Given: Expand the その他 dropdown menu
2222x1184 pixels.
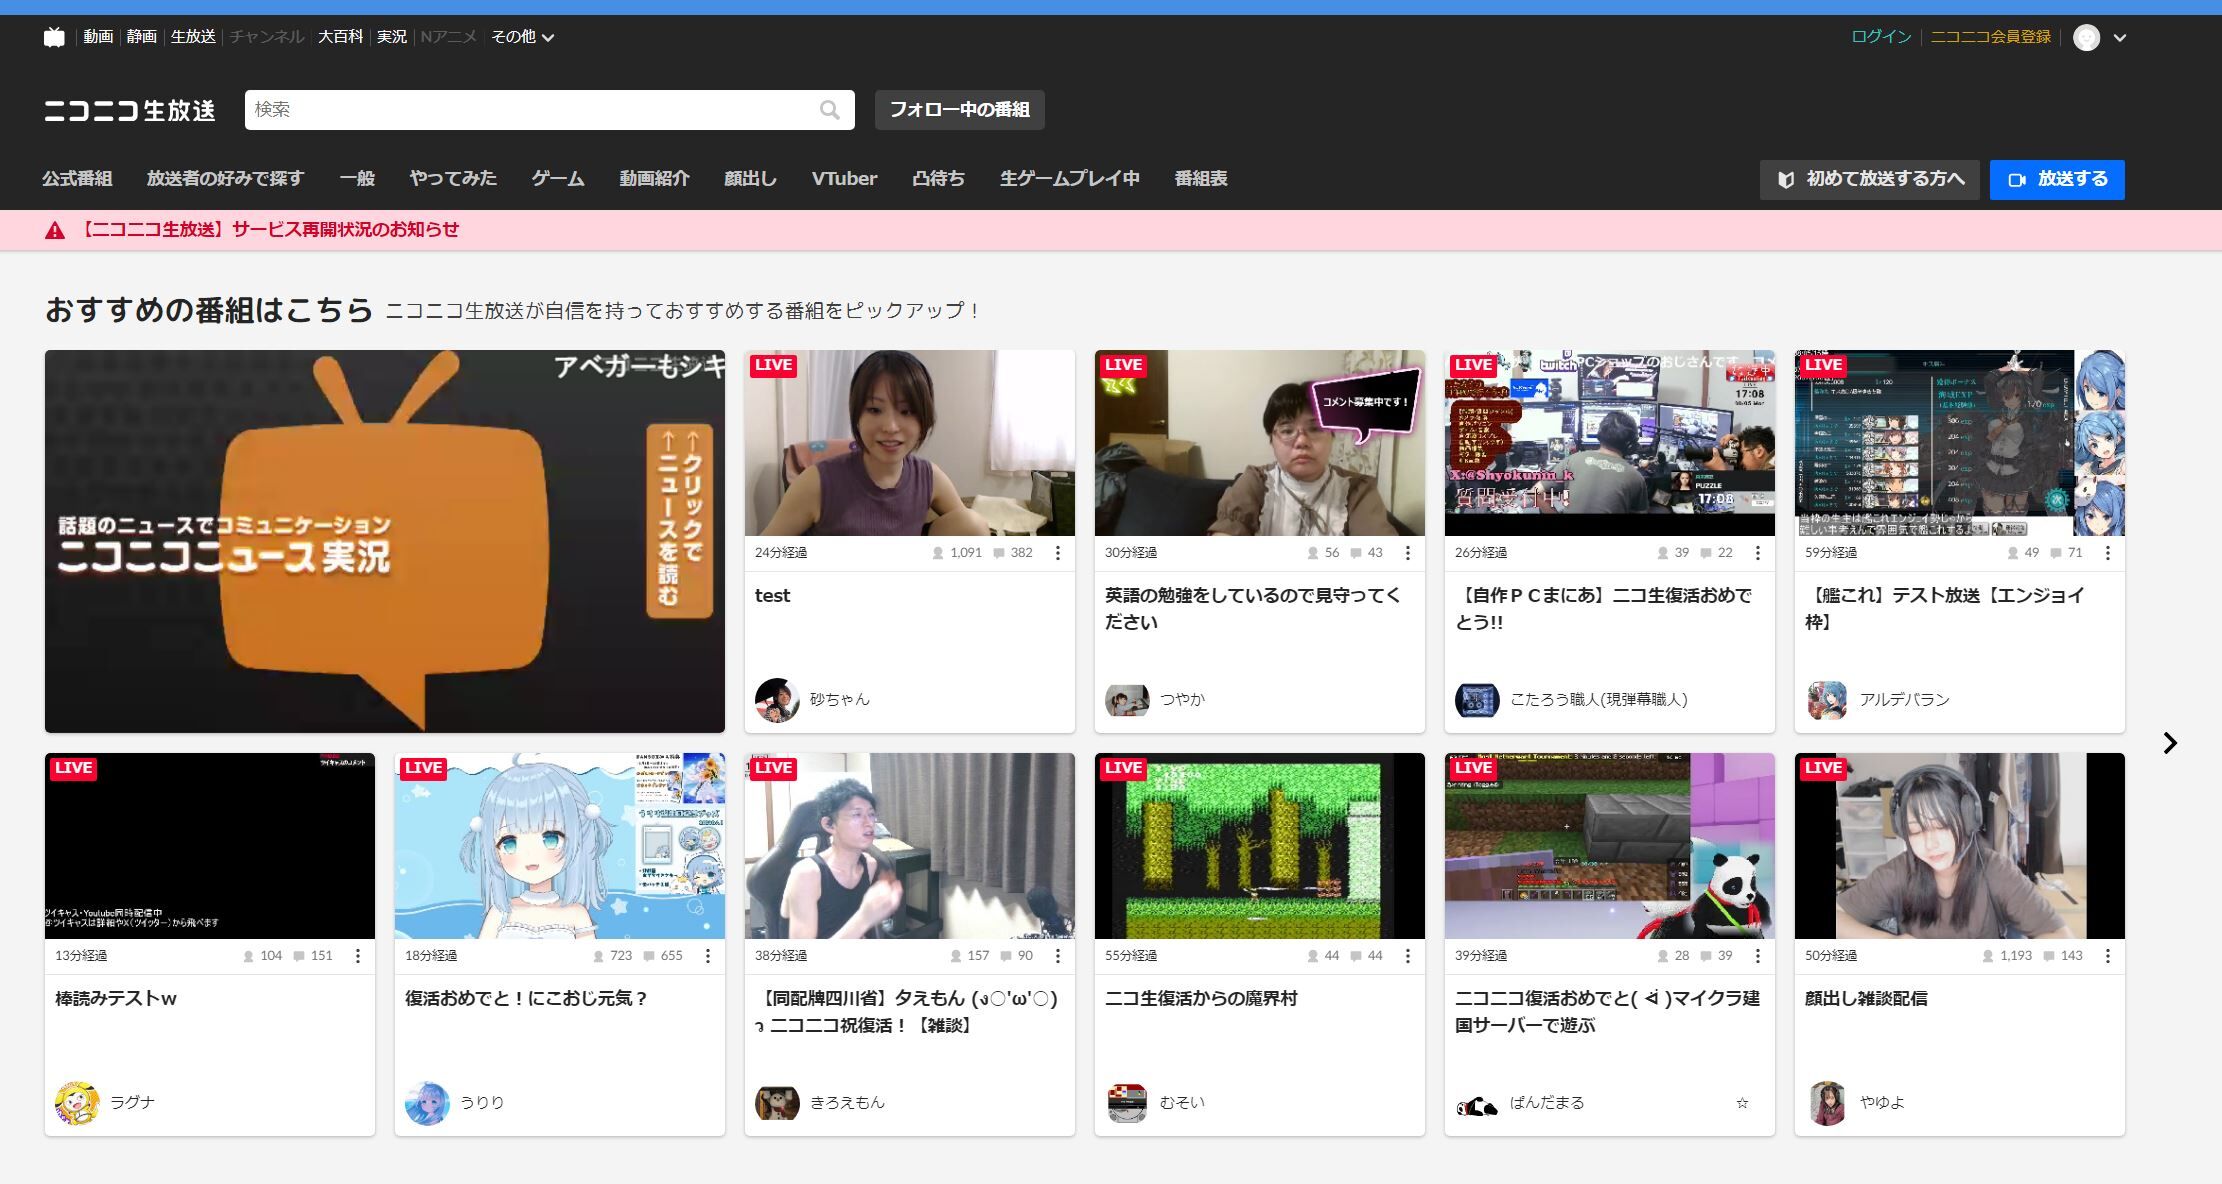Looking at the screenshot, I should pos(522,37).
